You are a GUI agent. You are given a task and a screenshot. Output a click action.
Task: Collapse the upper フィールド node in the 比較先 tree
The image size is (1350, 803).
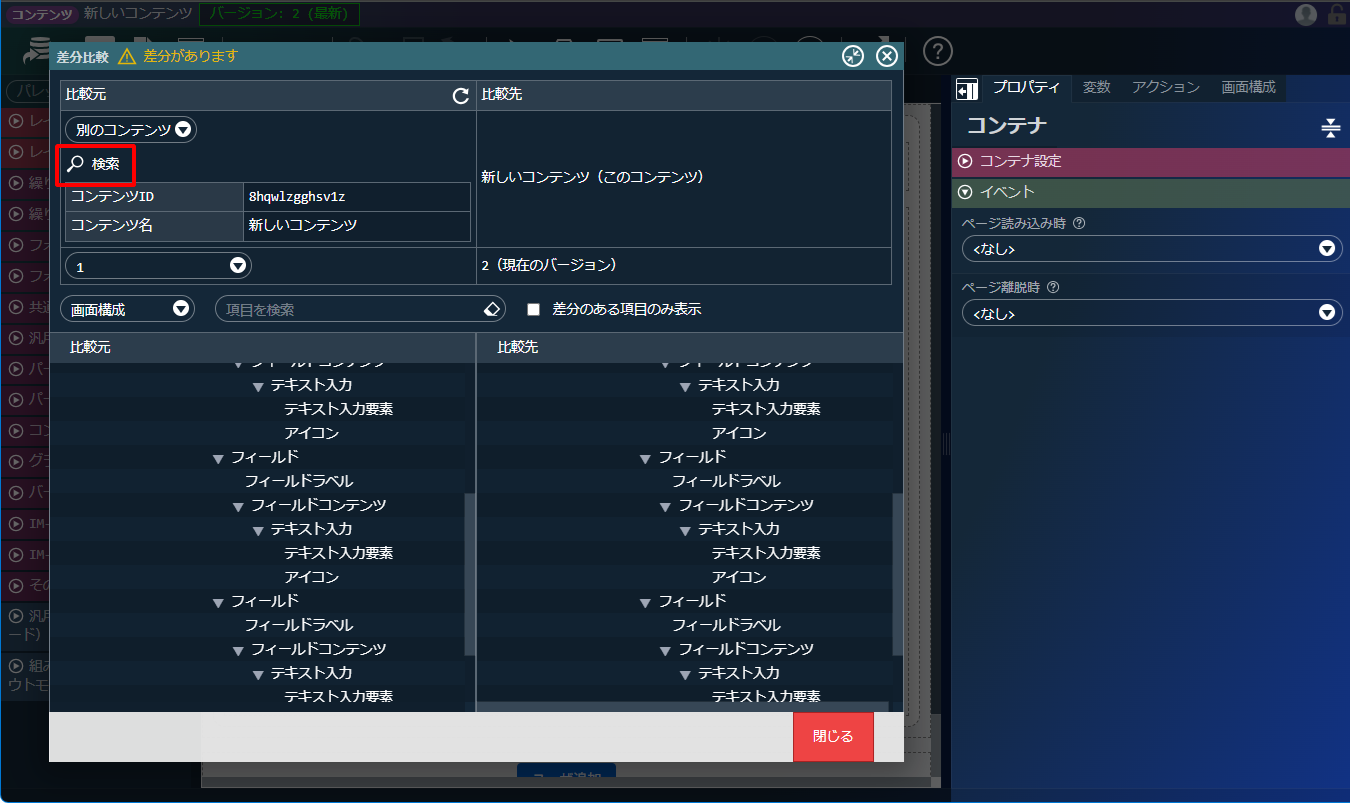coord(646,458)
